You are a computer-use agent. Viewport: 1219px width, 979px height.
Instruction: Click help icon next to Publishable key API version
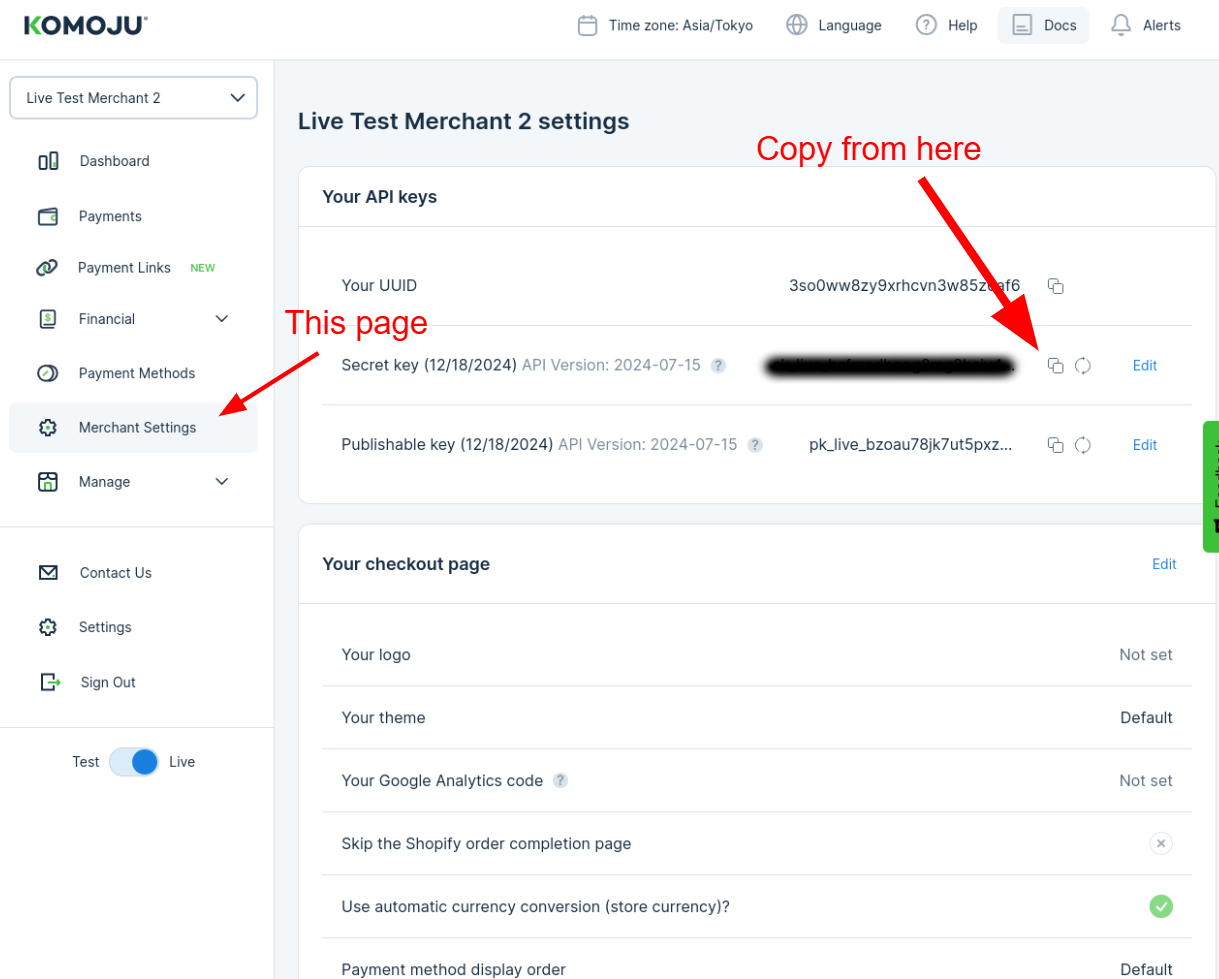755,445
